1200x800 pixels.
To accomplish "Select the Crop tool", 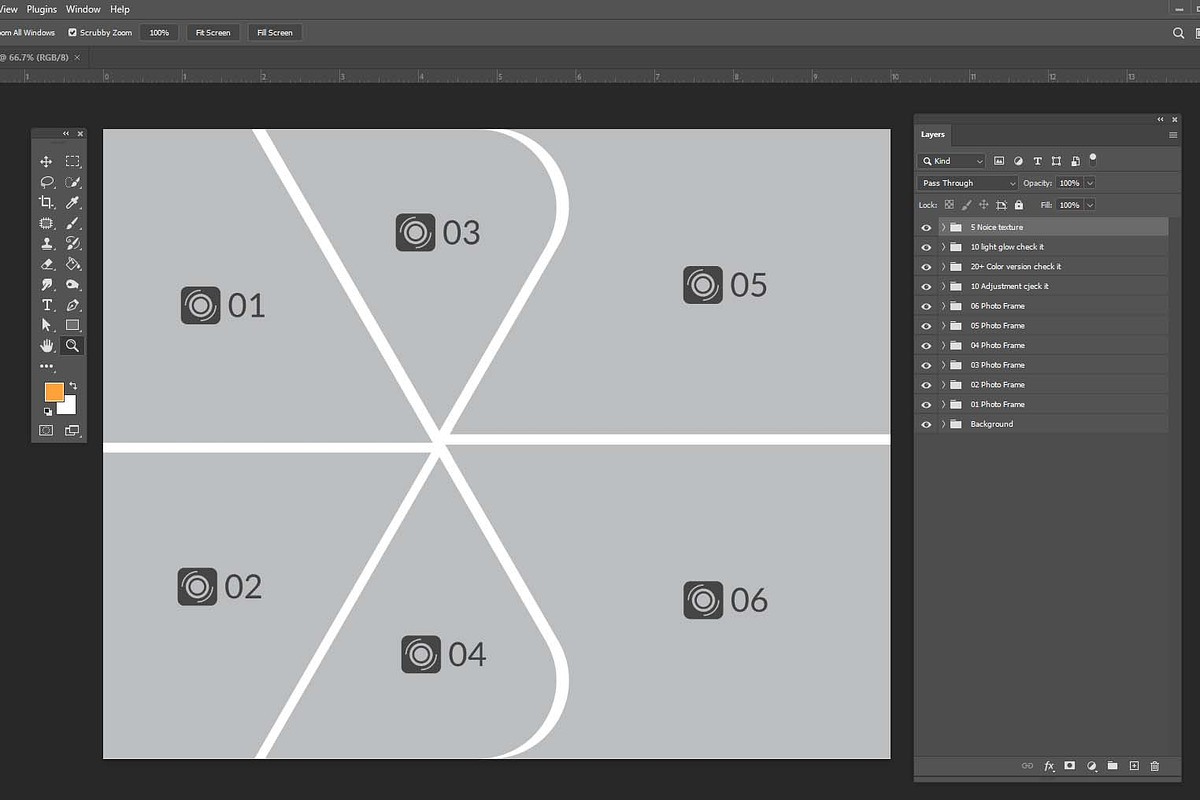I will [46, 202].
